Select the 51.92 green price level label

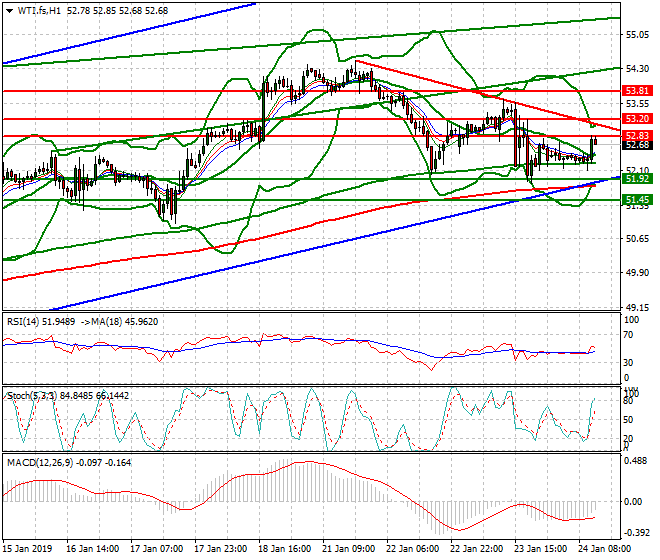click(x=637, y=179)
